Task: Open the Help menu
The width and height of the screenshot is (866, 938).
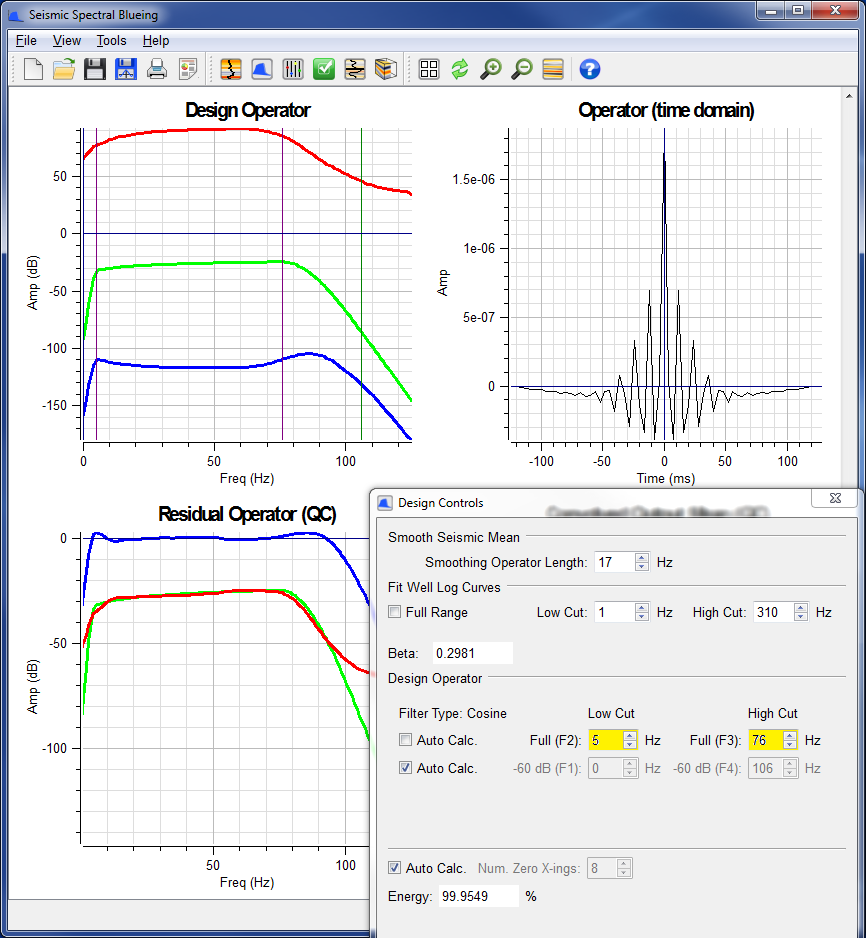Action: pos(155,41)
